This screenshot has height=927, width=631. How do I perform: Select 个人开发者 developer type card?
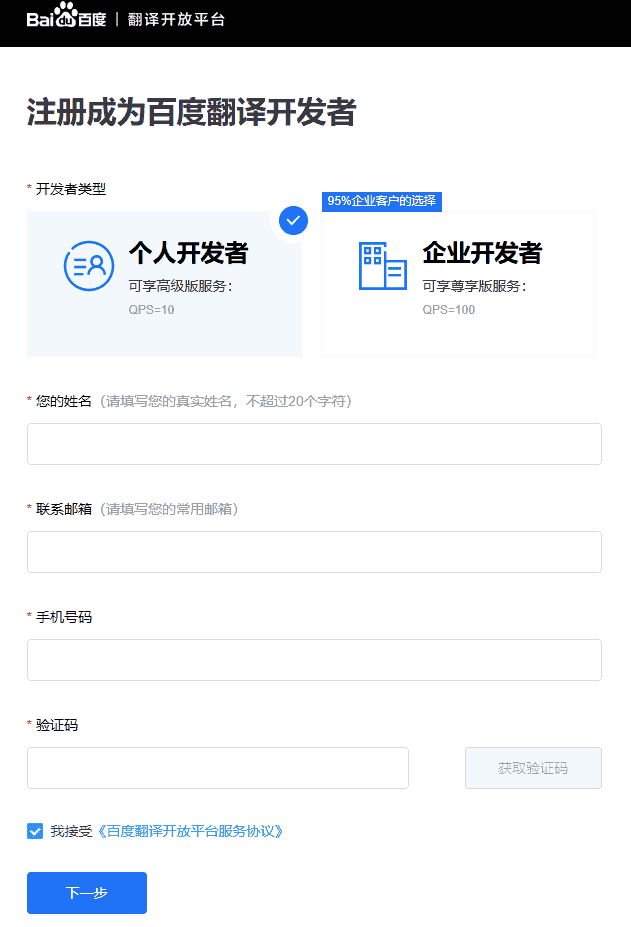164,284
